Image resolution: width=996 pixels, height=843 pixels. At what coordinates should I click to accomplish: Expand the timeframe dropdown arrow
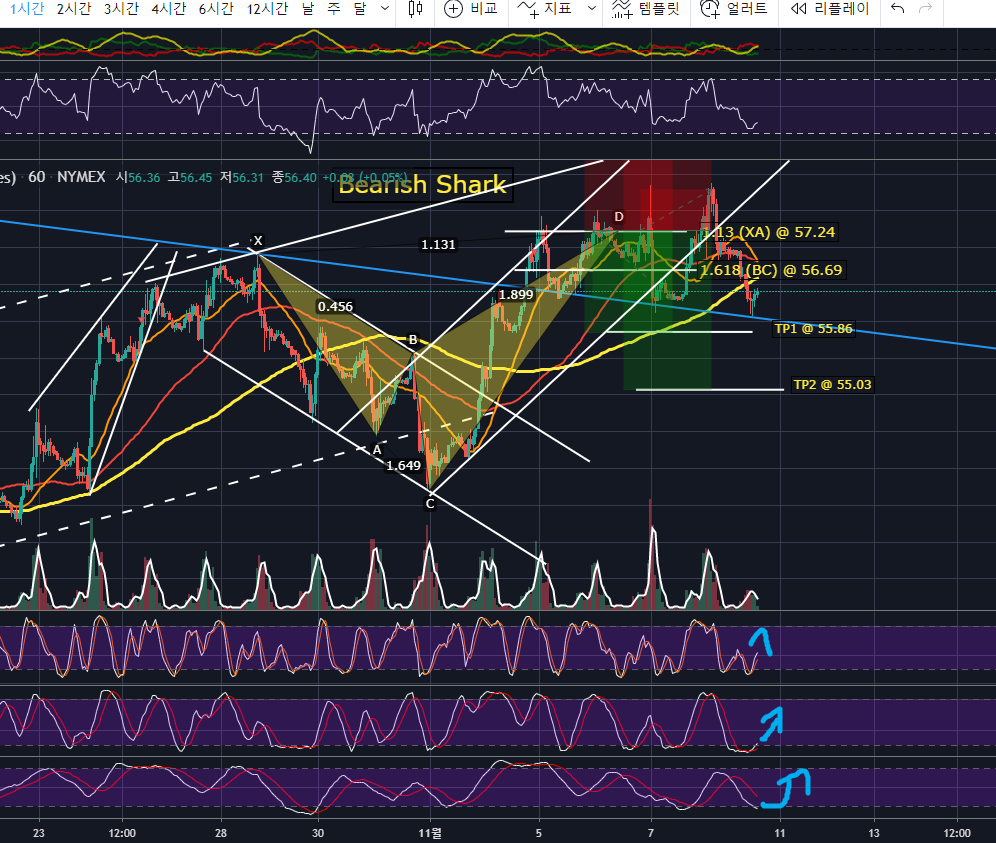(x=384, y=9)
